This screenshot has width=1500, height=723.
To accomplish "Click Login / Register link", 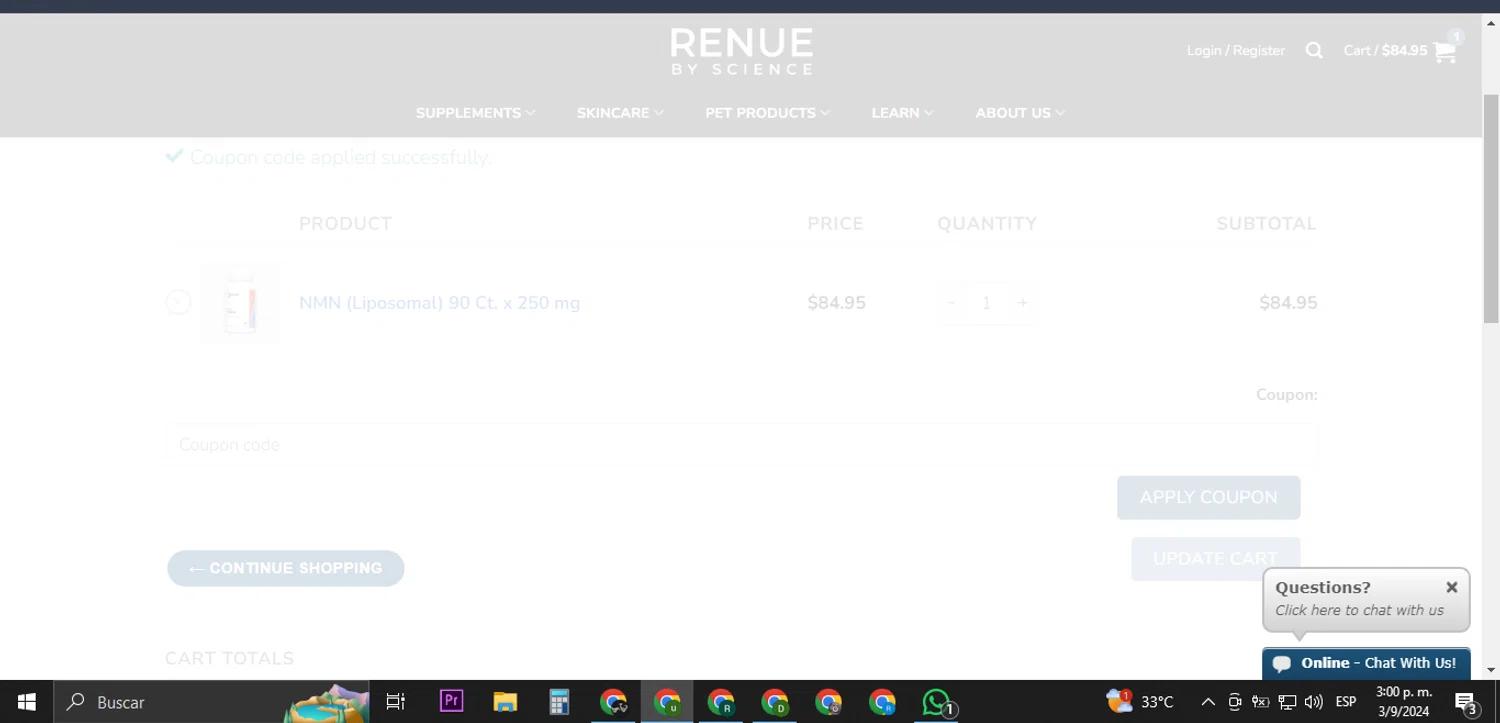I will click(x=1235, y=51).
